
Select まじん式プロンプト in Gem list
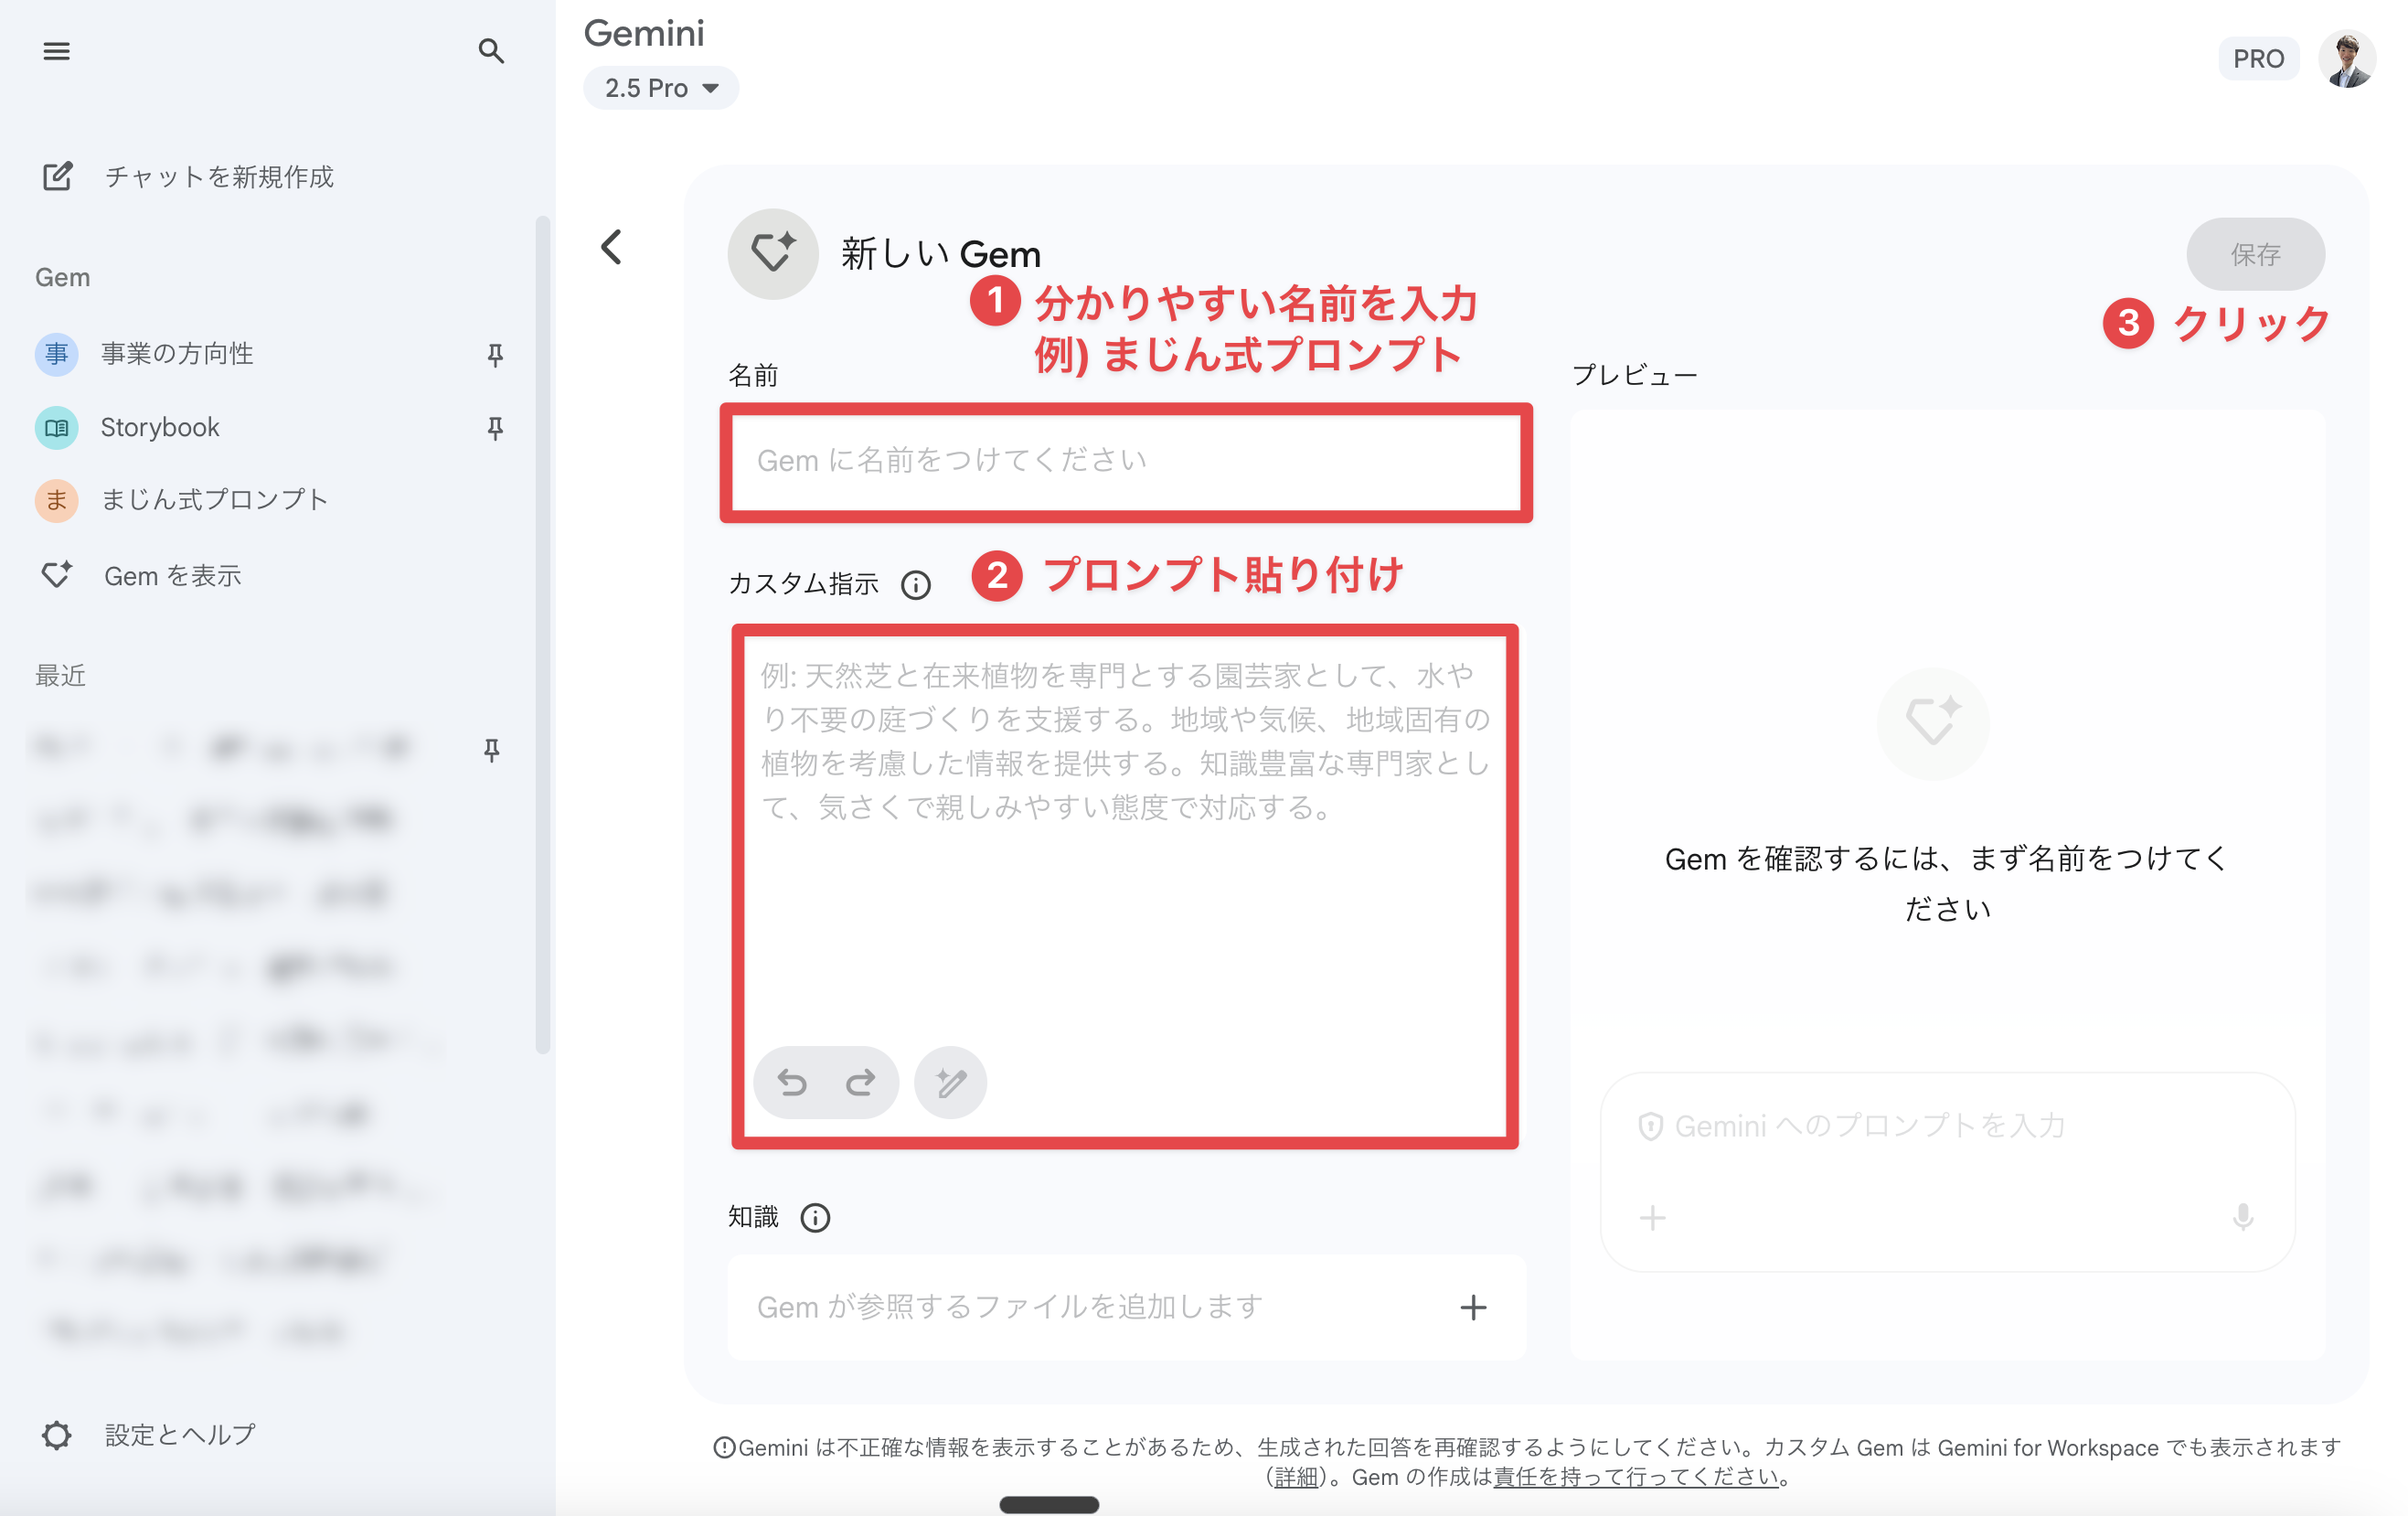[x=214, y=499]
